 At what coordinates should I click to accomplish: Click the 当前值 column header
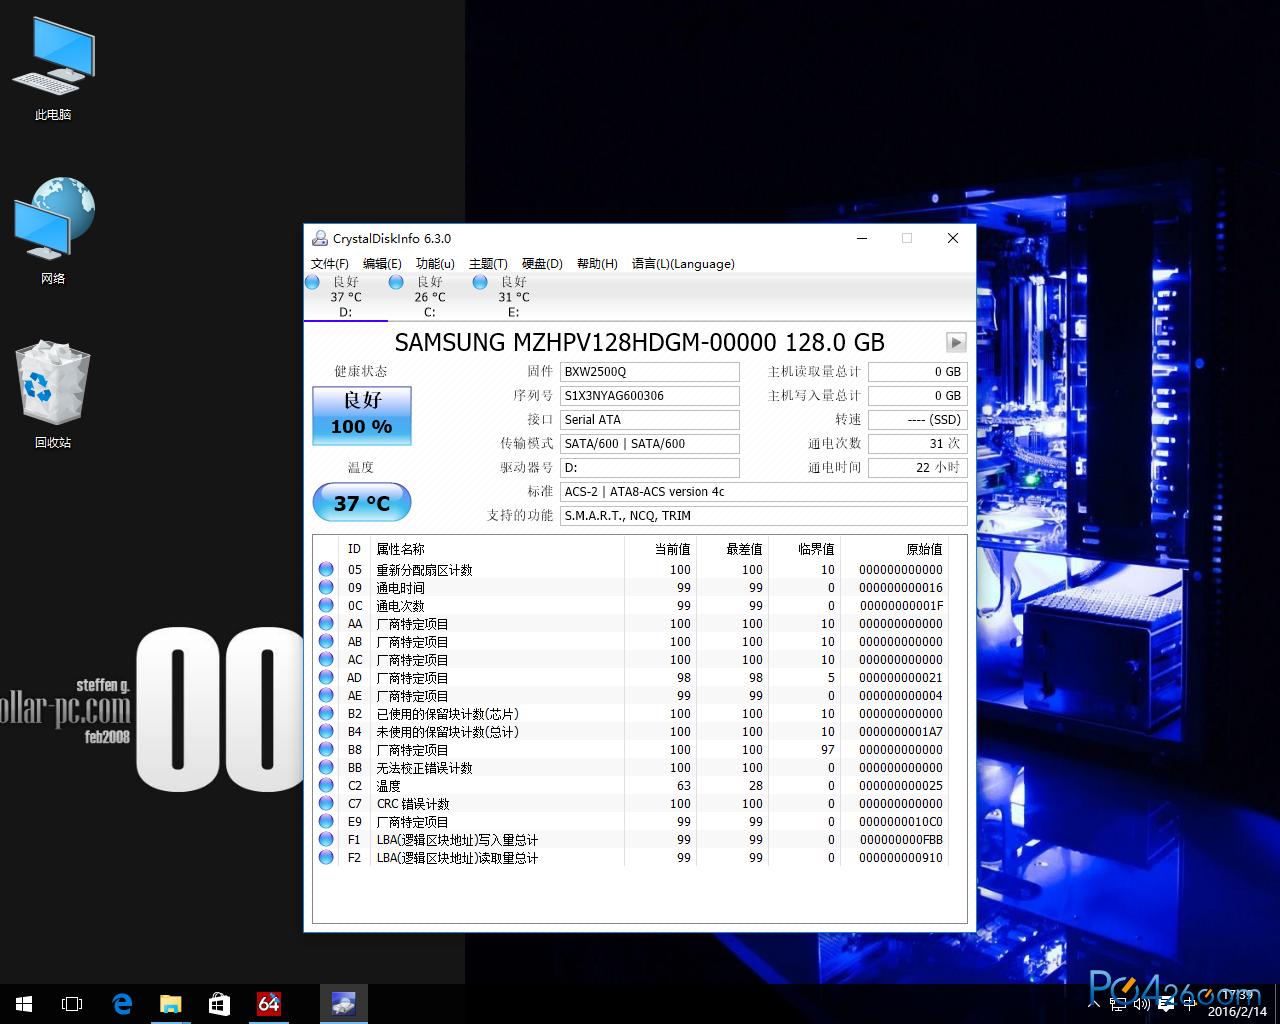pyautogui.click(x=660, y=549)
